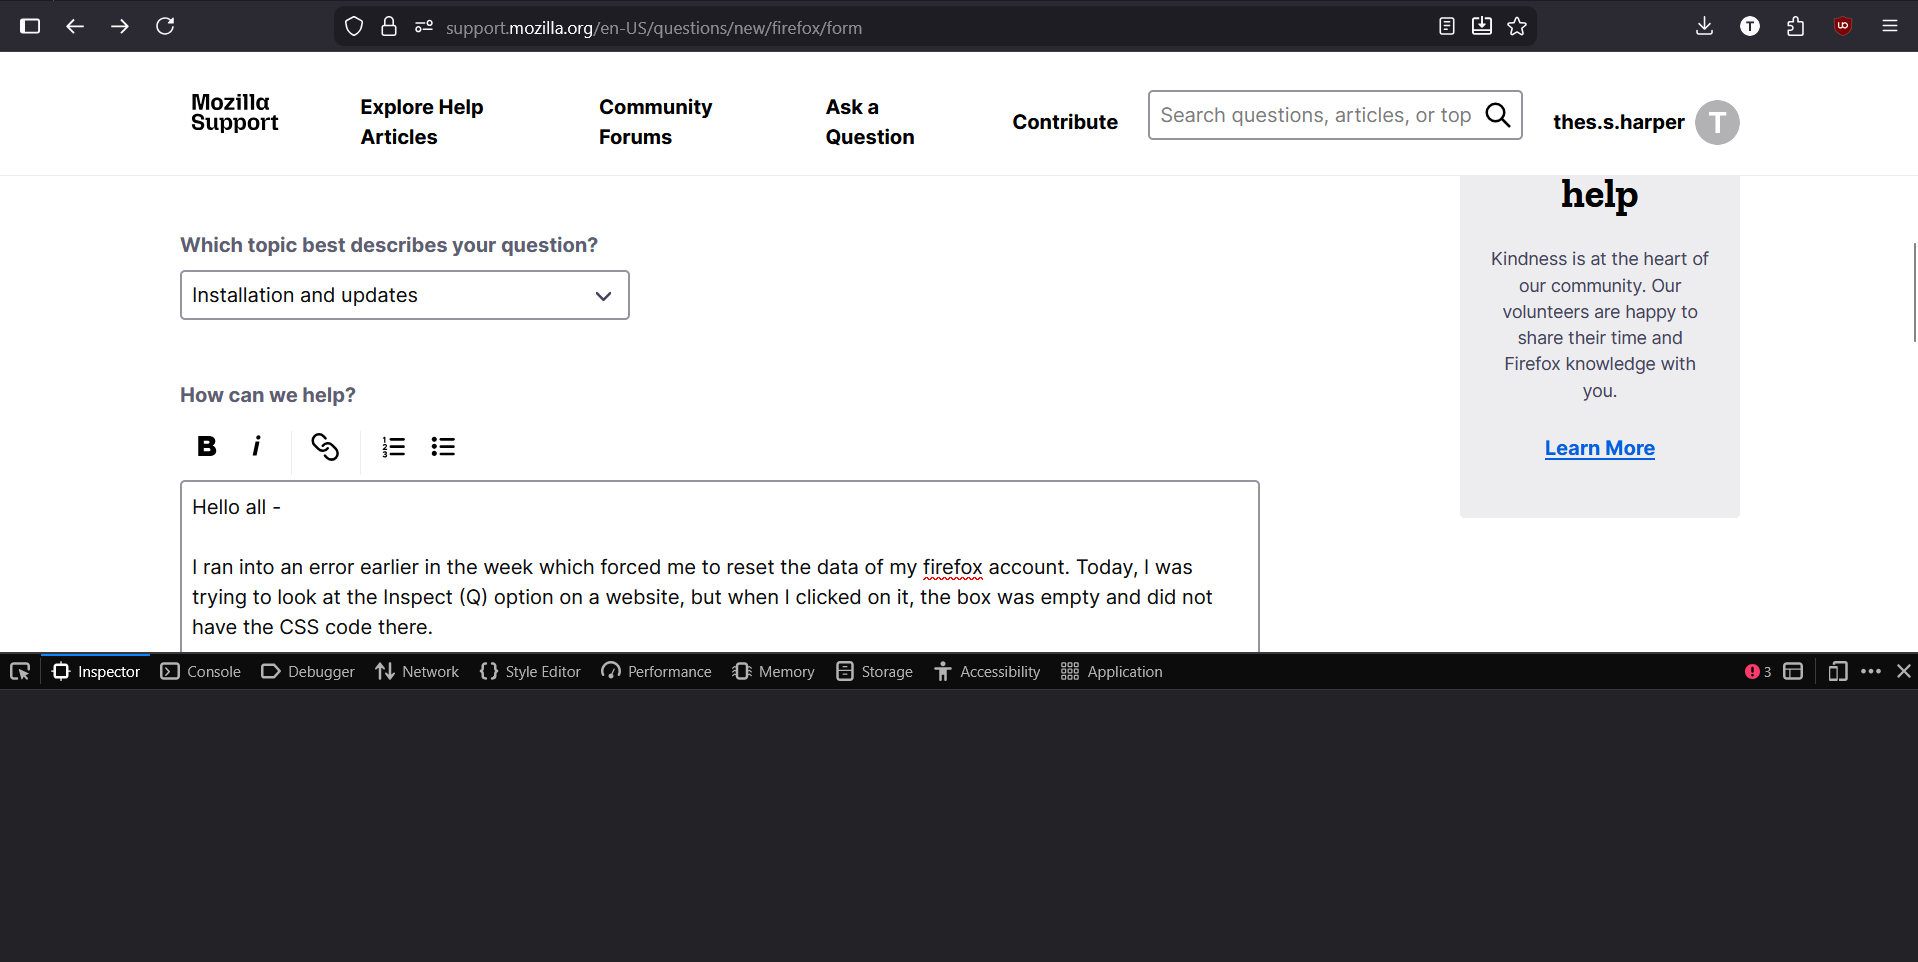This screenshot has height=962, width=1918.
Task: Bookmark this page with the star icon
Action: point(1517,26)
